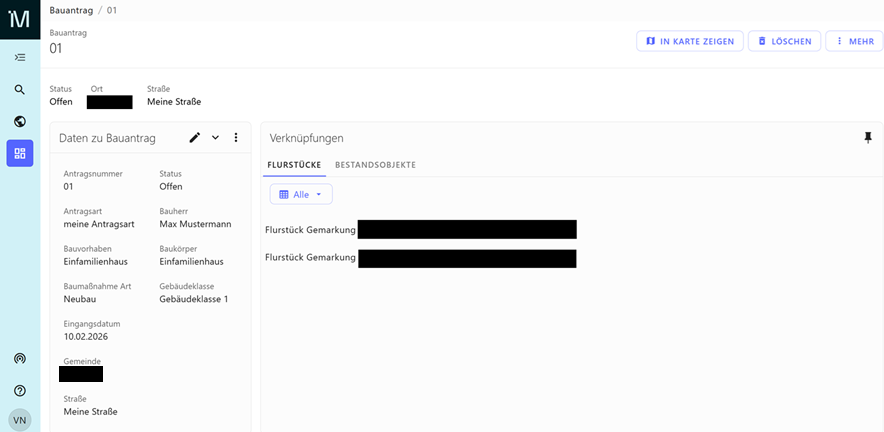
Task: Click breadcrumb entry 01
Action: [112, 10]
